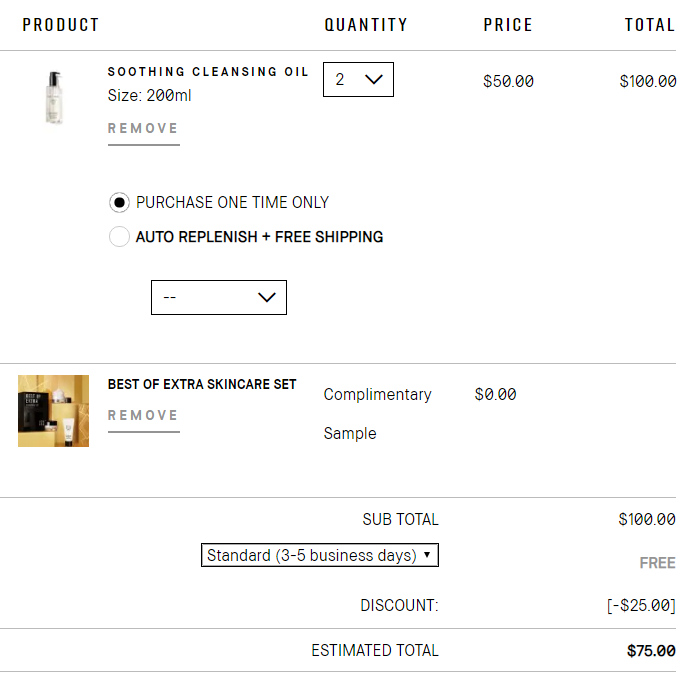Click the Soothing Cleansing Oil product name
This screenshot has width=683, height=675.
pos(208,72)
